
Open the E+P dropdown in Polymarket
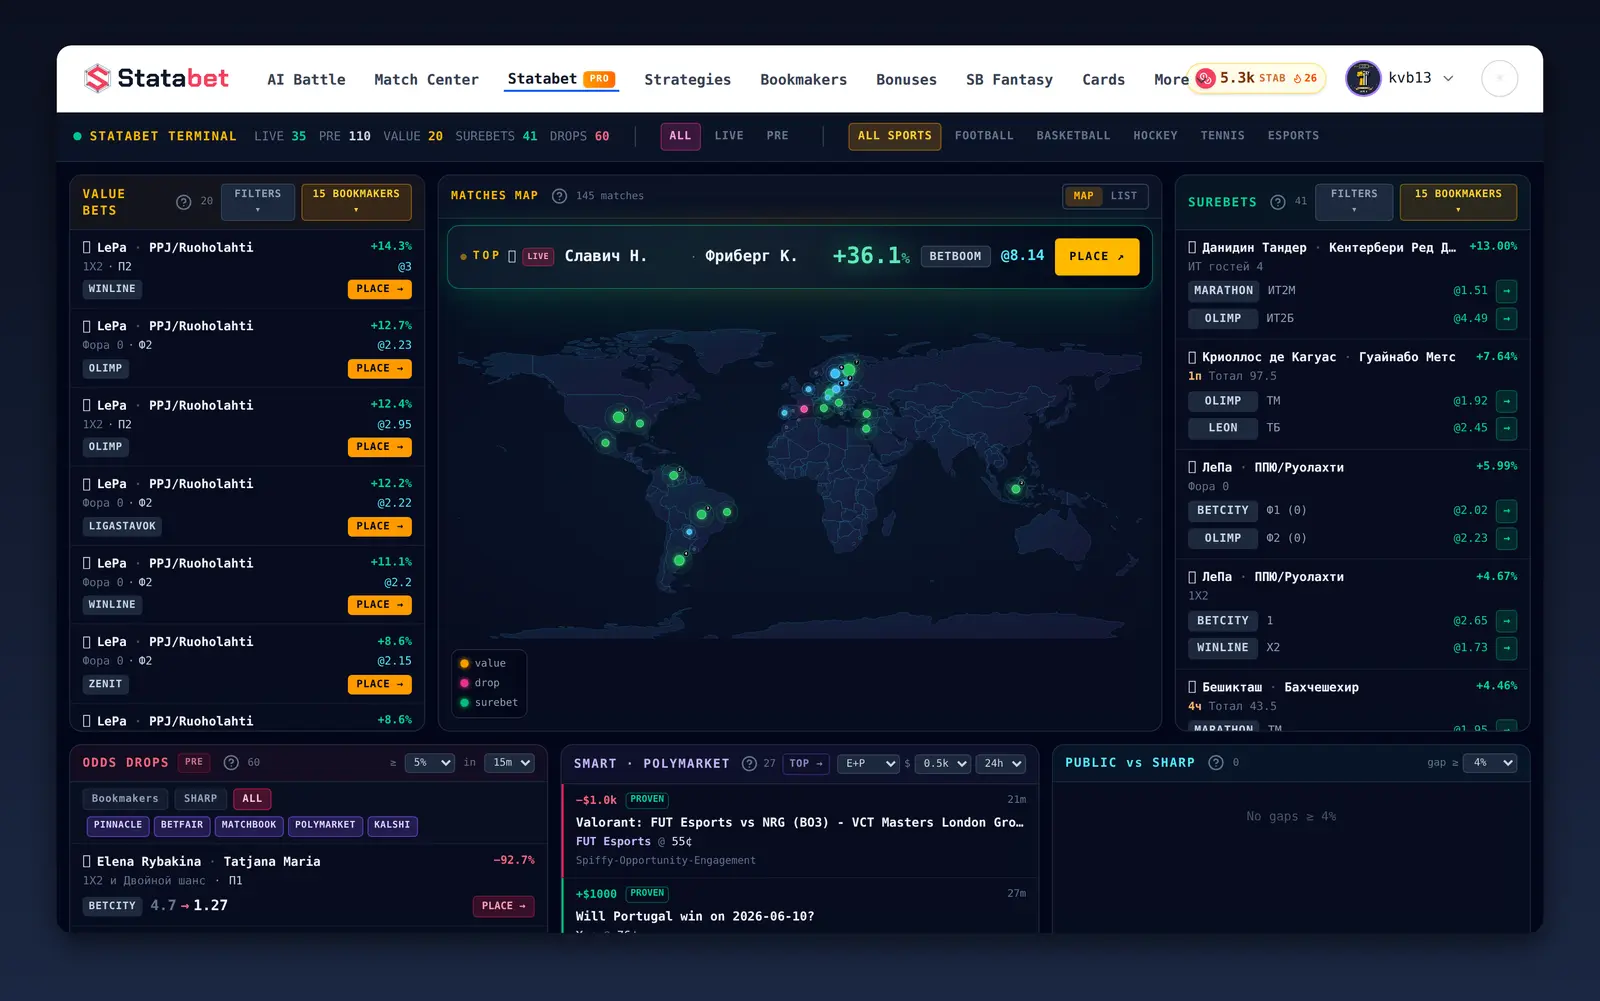(x=868, y=763)
